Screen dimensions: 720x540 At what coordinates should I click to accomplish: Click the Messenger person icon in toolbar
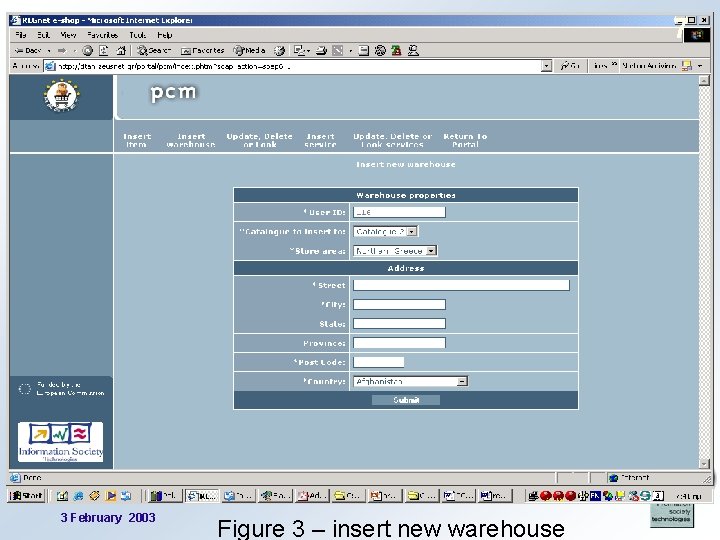[x=413, y=51]
